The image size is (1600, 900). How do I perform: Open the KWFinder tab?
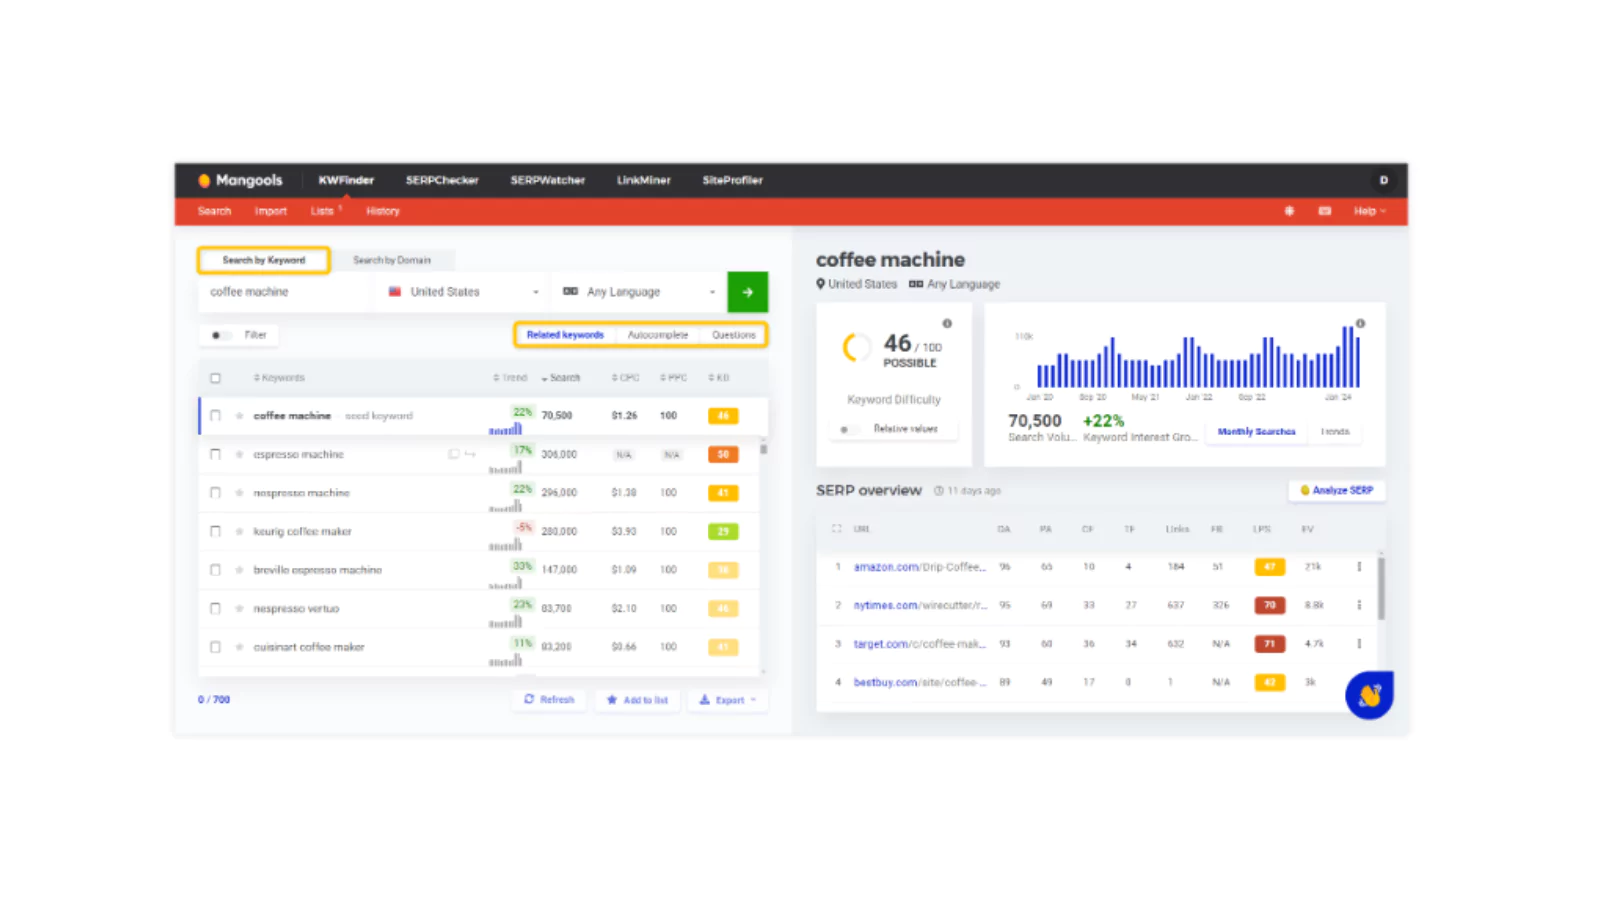346,180
